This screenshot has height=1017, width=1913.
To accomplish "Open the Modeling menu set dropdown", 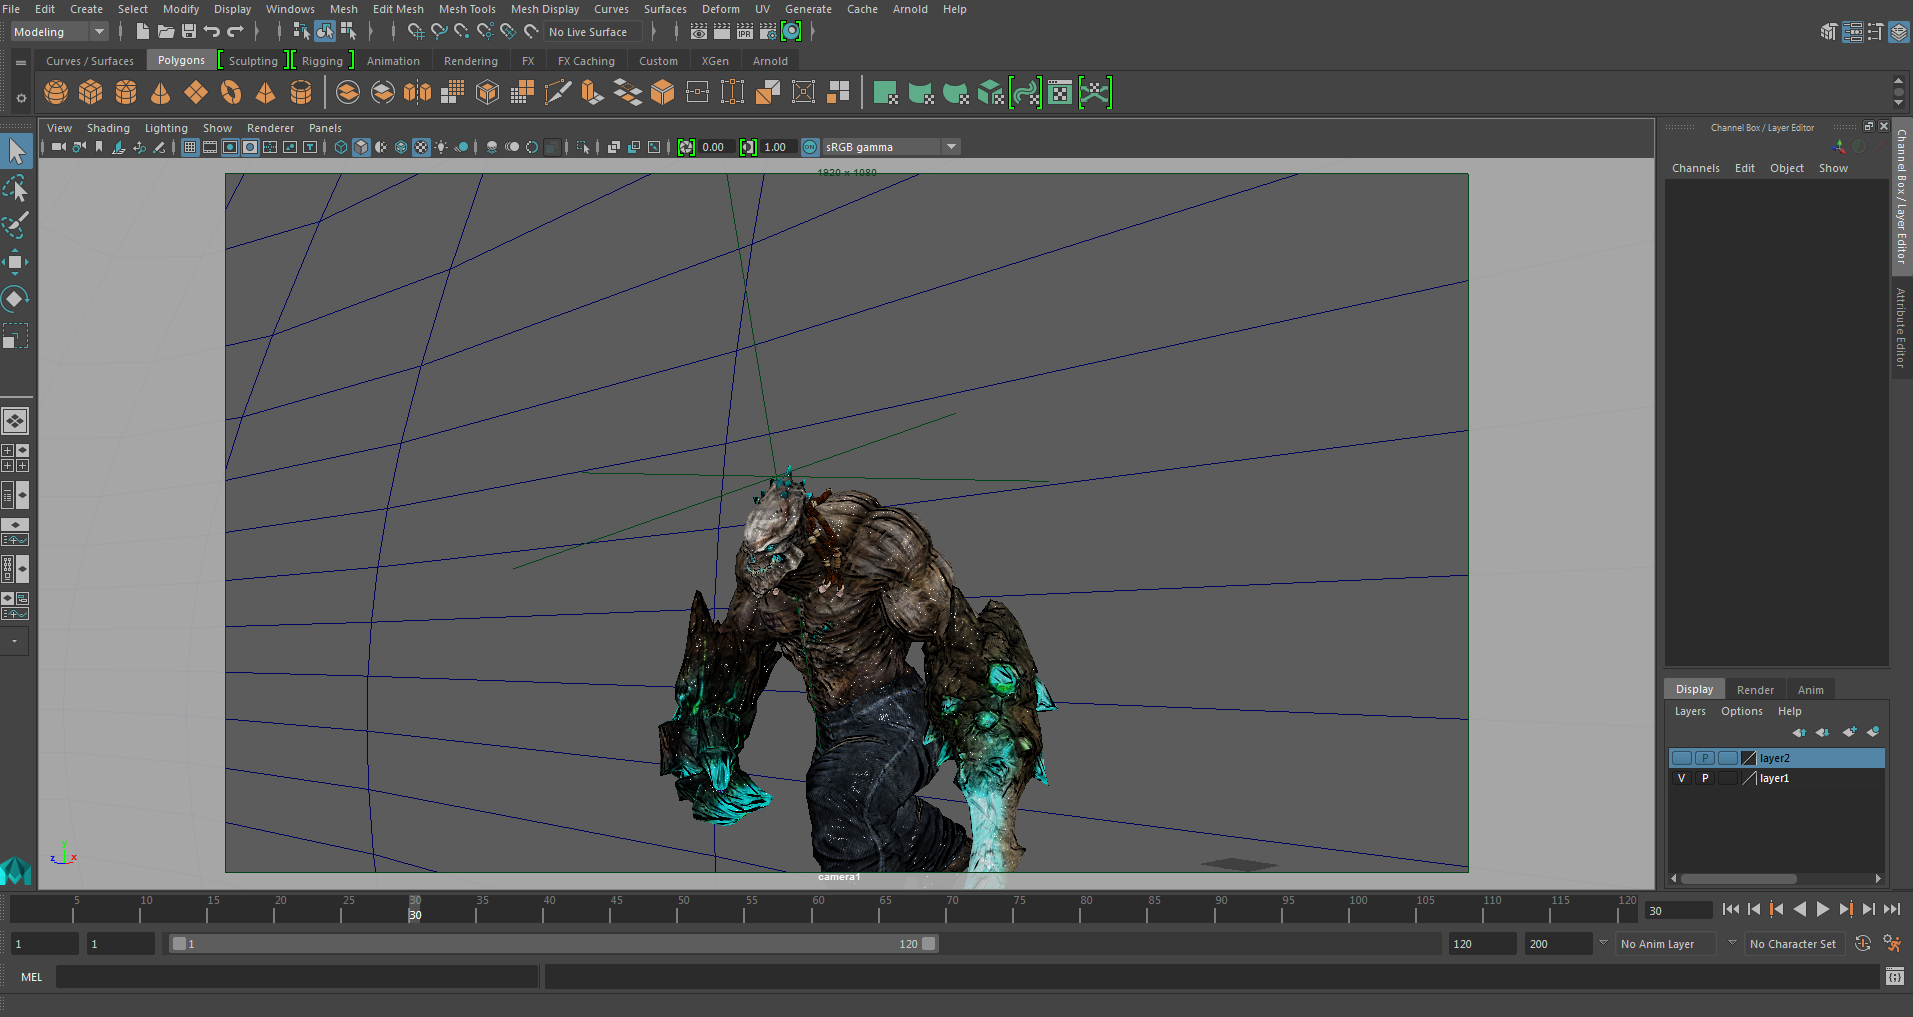I will click(59, 32).
